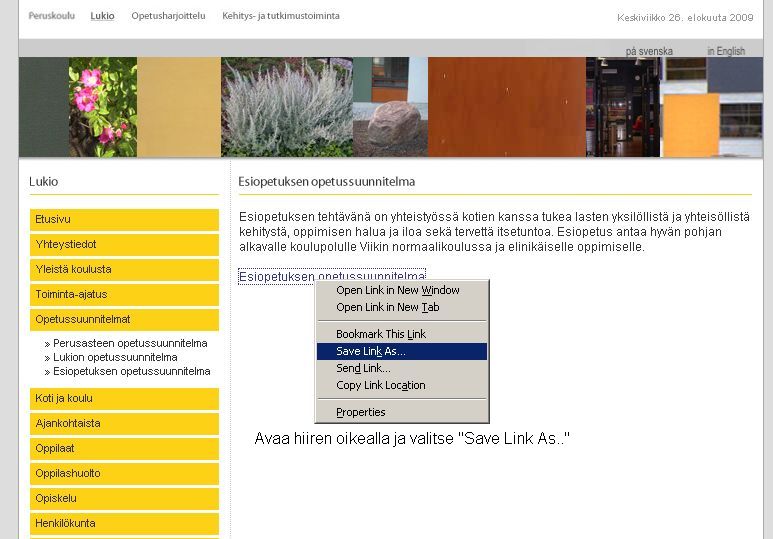Select Opetussuunnitelmat sidebar section
773x539 pixels.
(124, 320)
